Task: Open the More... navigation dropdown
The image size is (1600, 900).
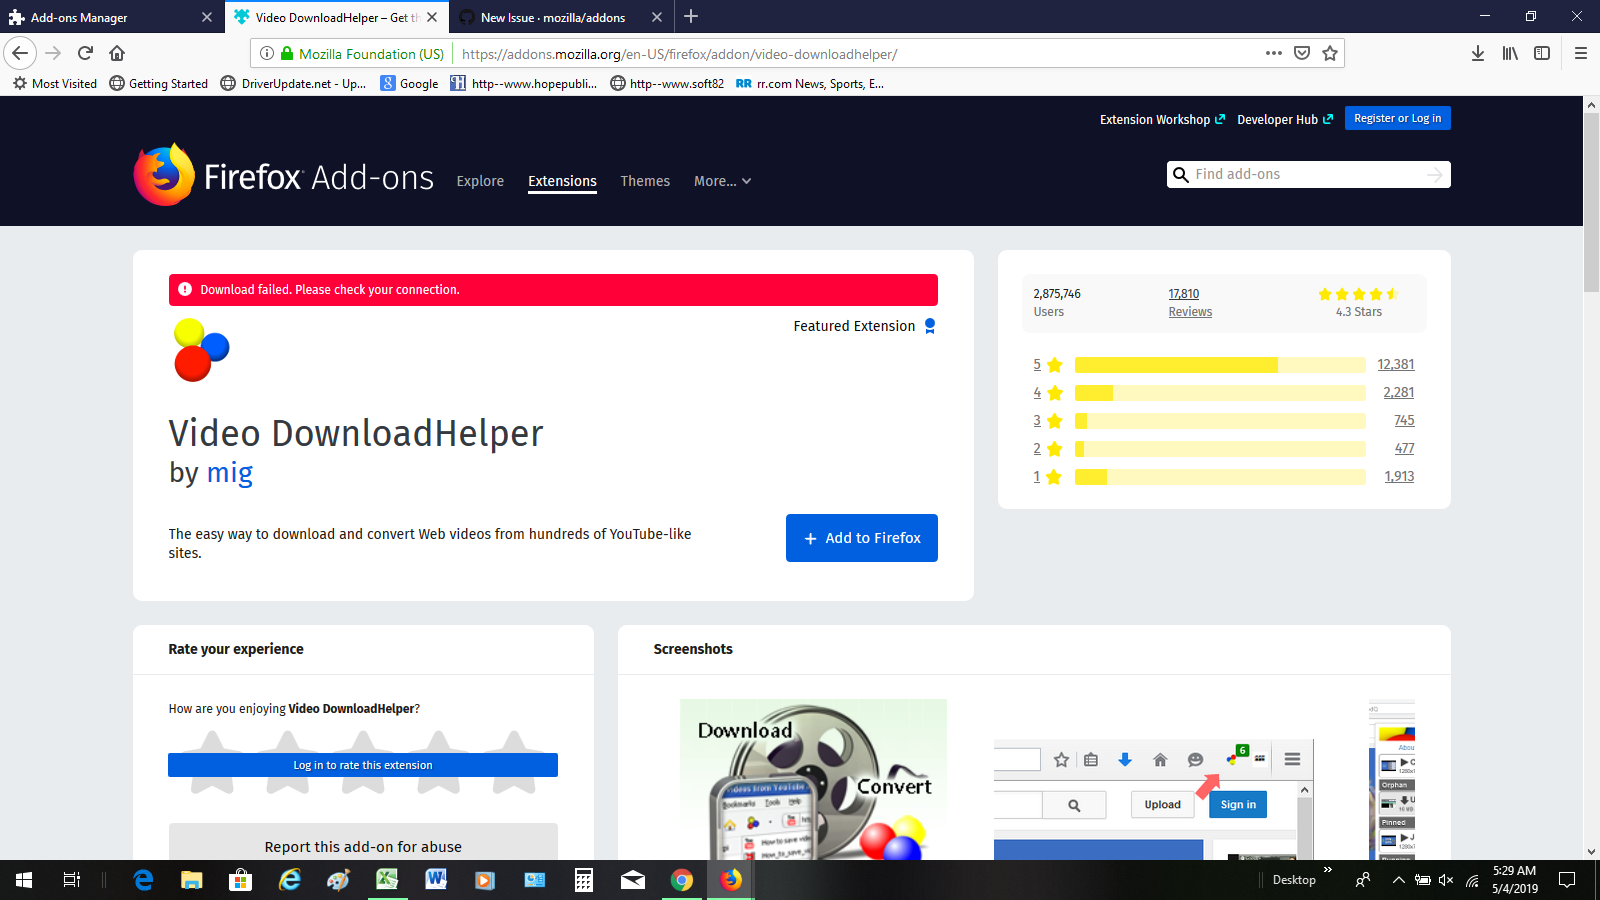Action: click(721, 181)
